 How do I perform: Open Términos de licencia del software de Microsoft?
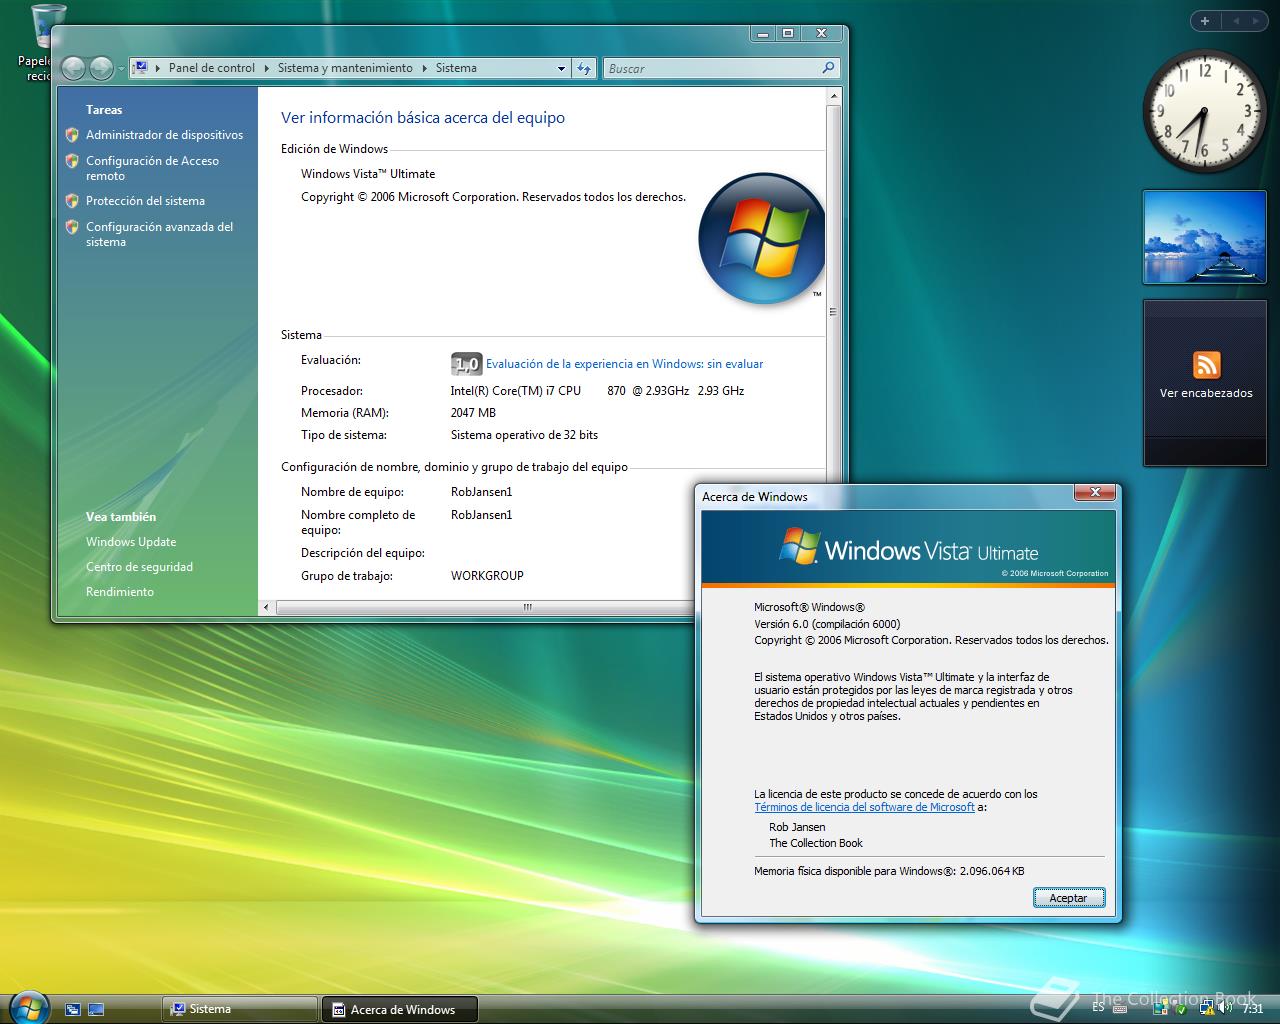[864, 807]
